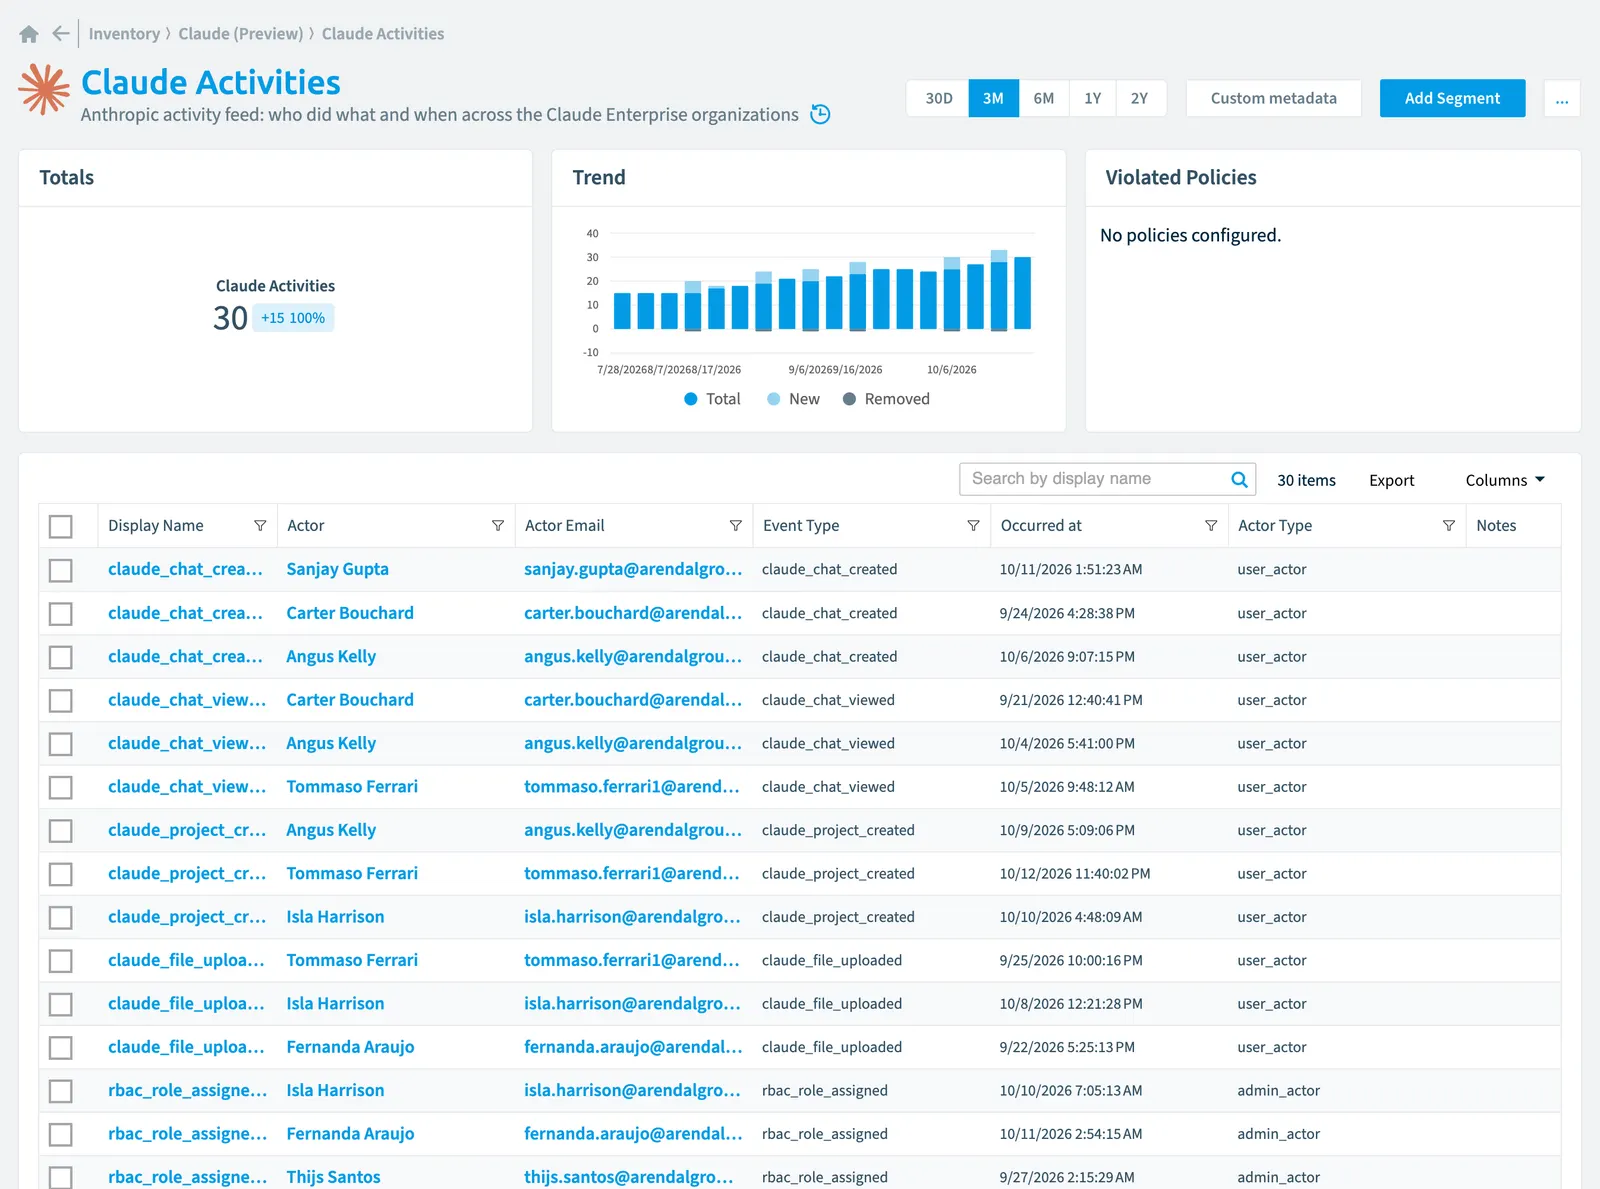1600x1189 pixels.
Task: Tick the 10/10/2026 7:05:13 Isla Harrison row
Action: pyautogui.click(x=61, y=1091)
